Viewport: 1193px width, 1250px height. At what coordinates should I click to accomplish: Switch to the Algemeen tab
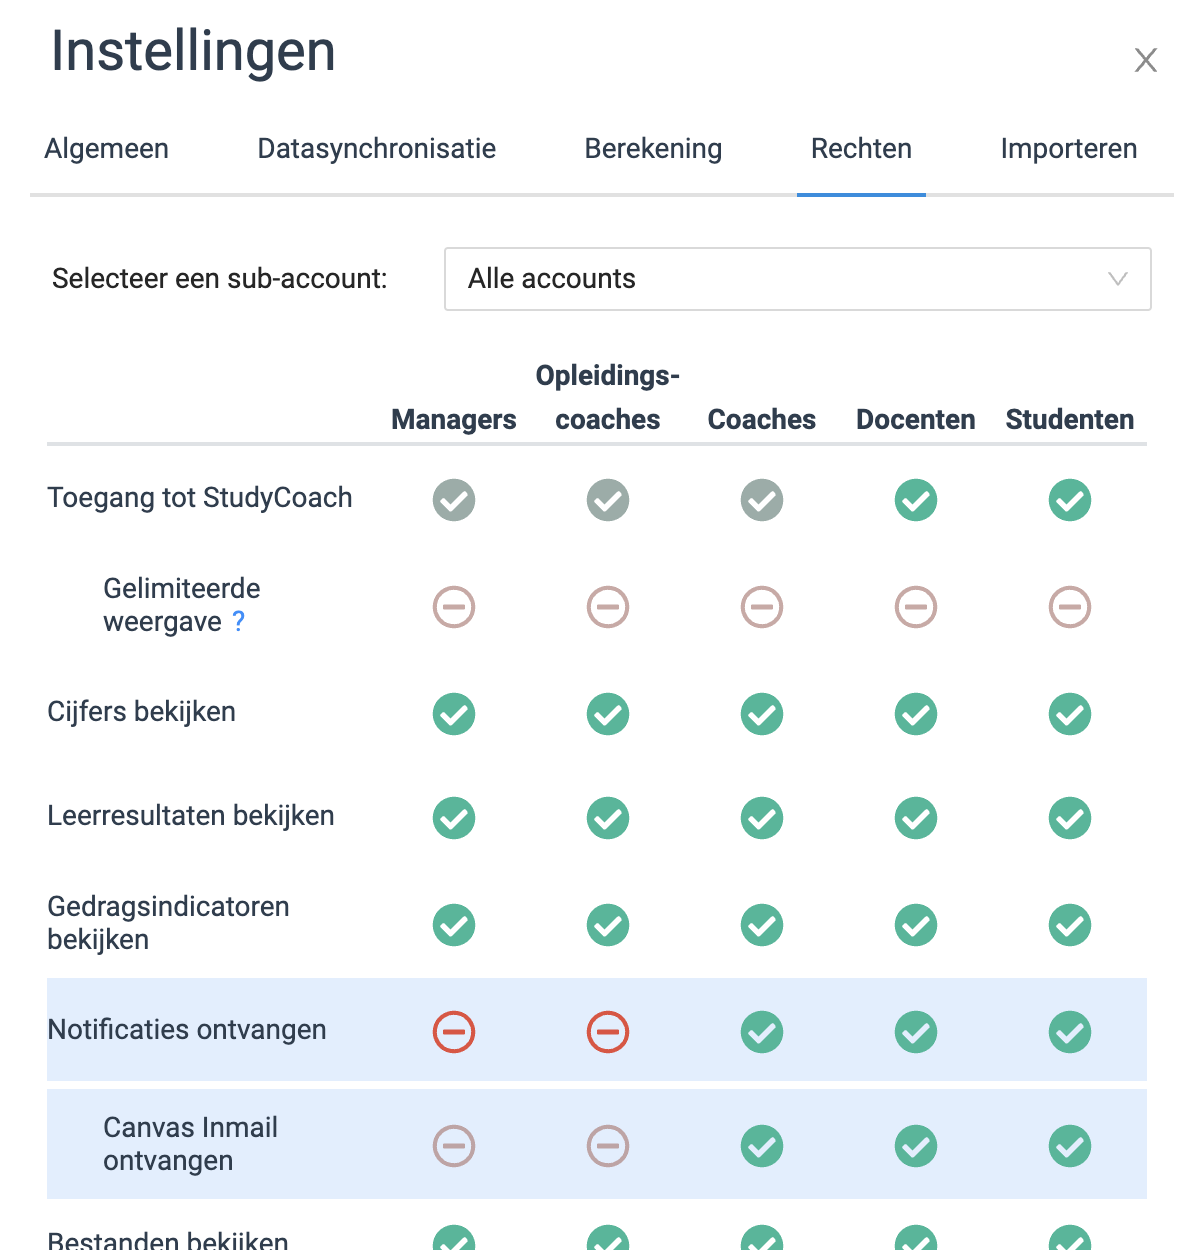click(107, 149)
